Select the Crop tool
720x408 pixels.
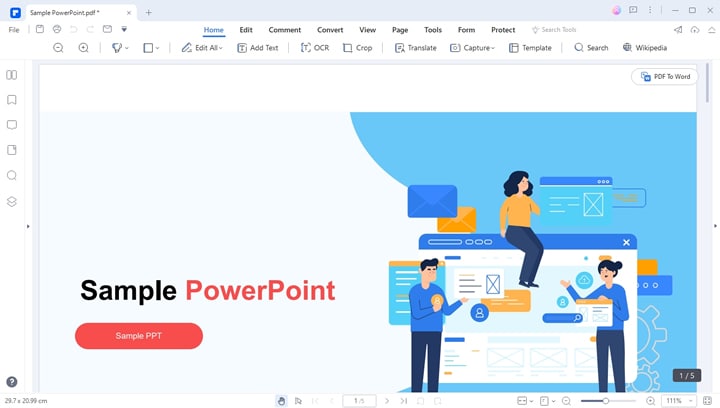click(357, 48)
